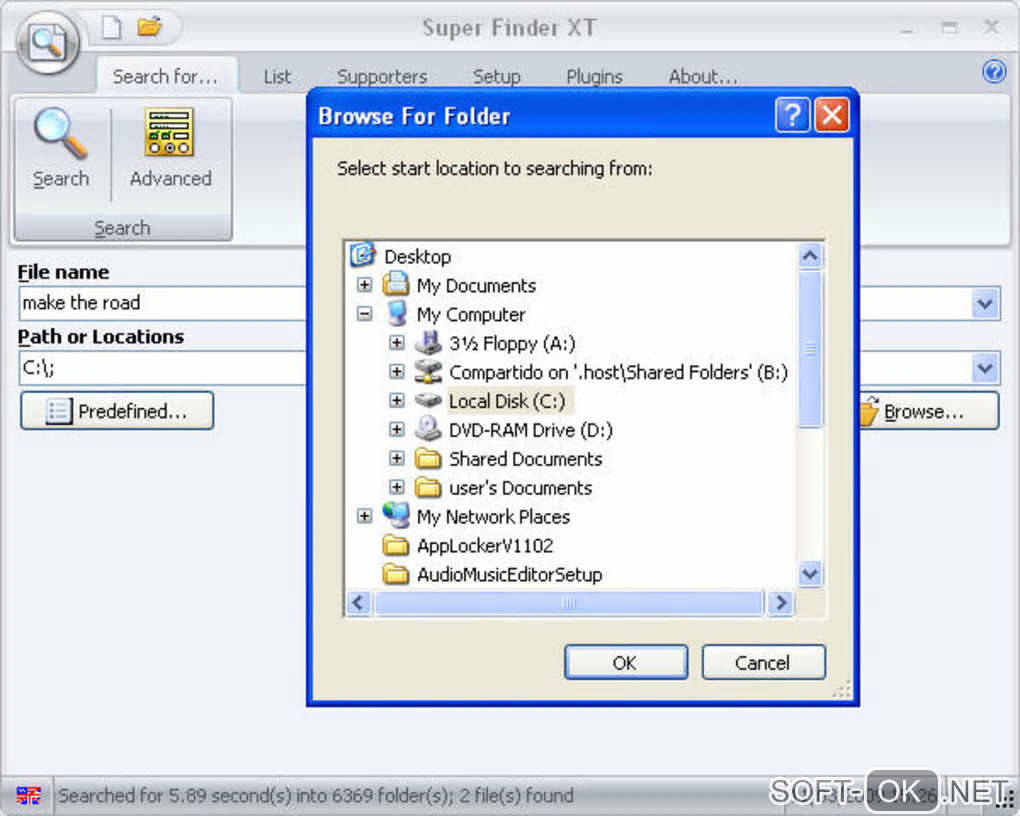Select the My Network Places icon
The image size is (1020, 816).
tap(396, 515)
